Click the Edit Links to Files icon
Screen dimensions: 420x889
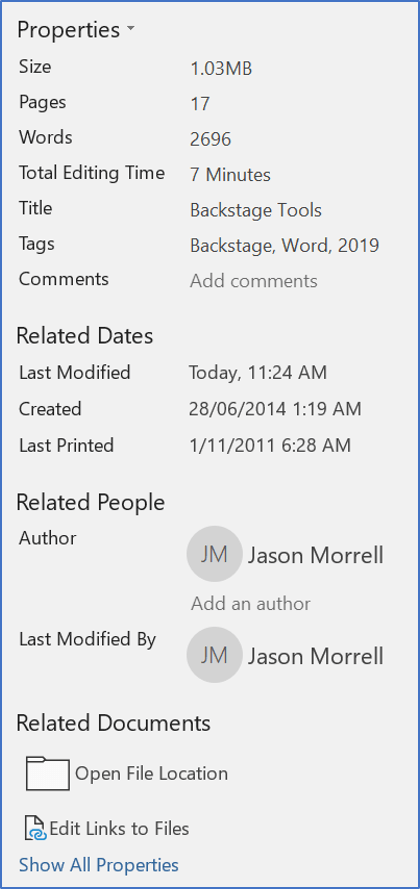(35, 828)
